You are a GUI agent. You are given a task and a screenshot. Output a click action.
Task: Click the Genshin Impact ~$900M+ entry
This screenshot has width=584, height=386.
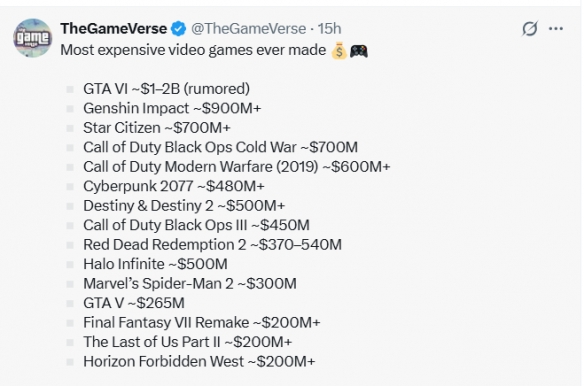pos(172,108)
